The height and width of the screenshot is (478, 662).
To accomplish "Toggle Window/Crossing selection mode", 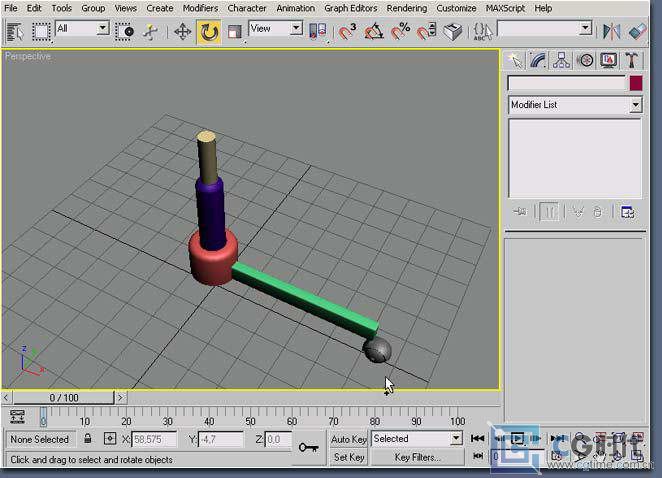I will pos(125,32).
